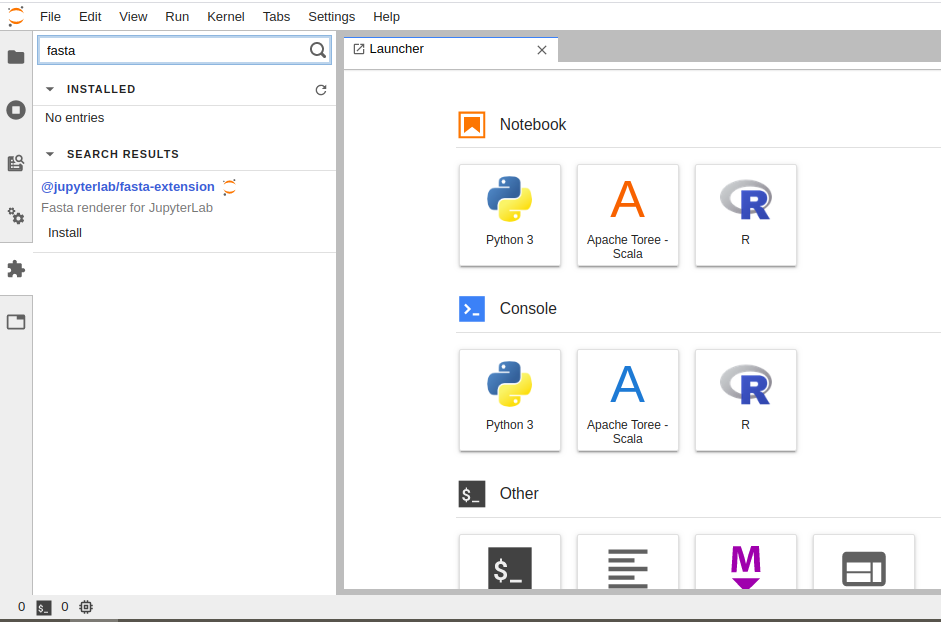This screenshot has height=622, width=941.
Task: Open the File Browser sidebar tab
Action: tap(16, 57)
